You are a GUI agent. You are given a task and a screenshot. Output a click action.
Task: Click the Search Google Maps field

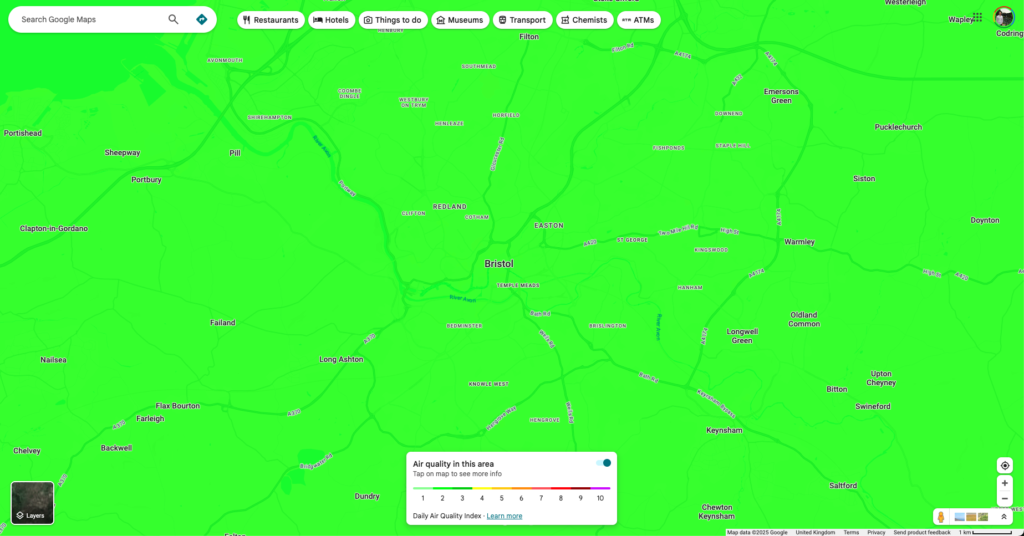click(x=88, y=19)
